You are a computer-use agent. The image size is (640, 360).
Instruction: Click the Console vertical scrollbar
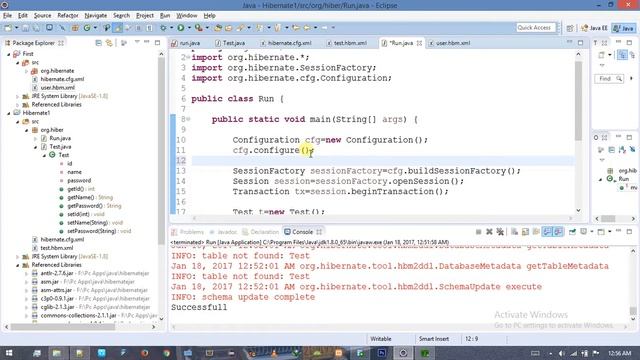(x=633, y=311)
